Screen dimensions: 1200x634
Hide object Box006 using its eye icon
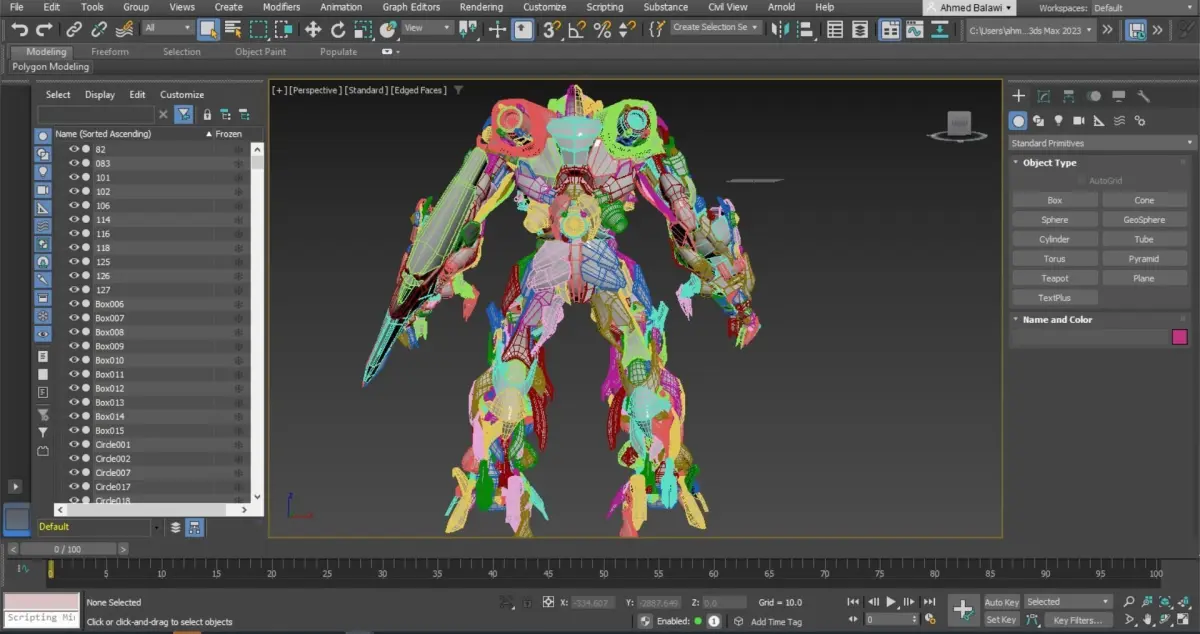(x=74, y=304)
